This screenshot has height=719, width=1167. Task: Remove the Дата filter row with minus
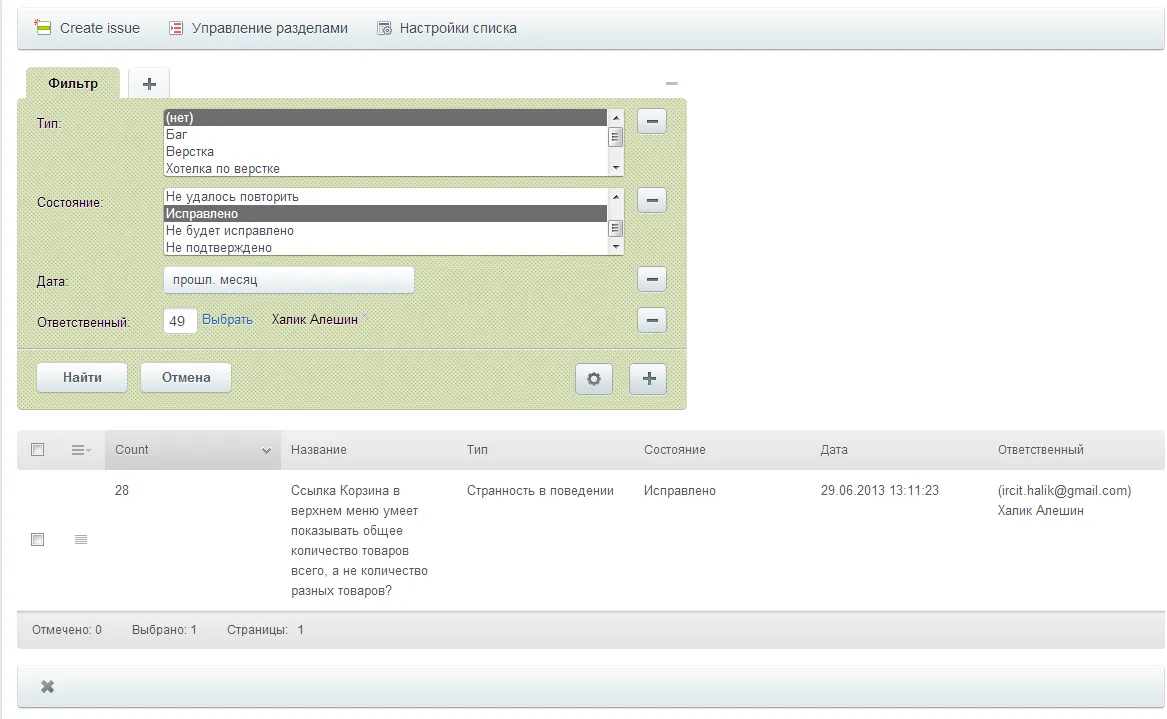click(652, 279)
